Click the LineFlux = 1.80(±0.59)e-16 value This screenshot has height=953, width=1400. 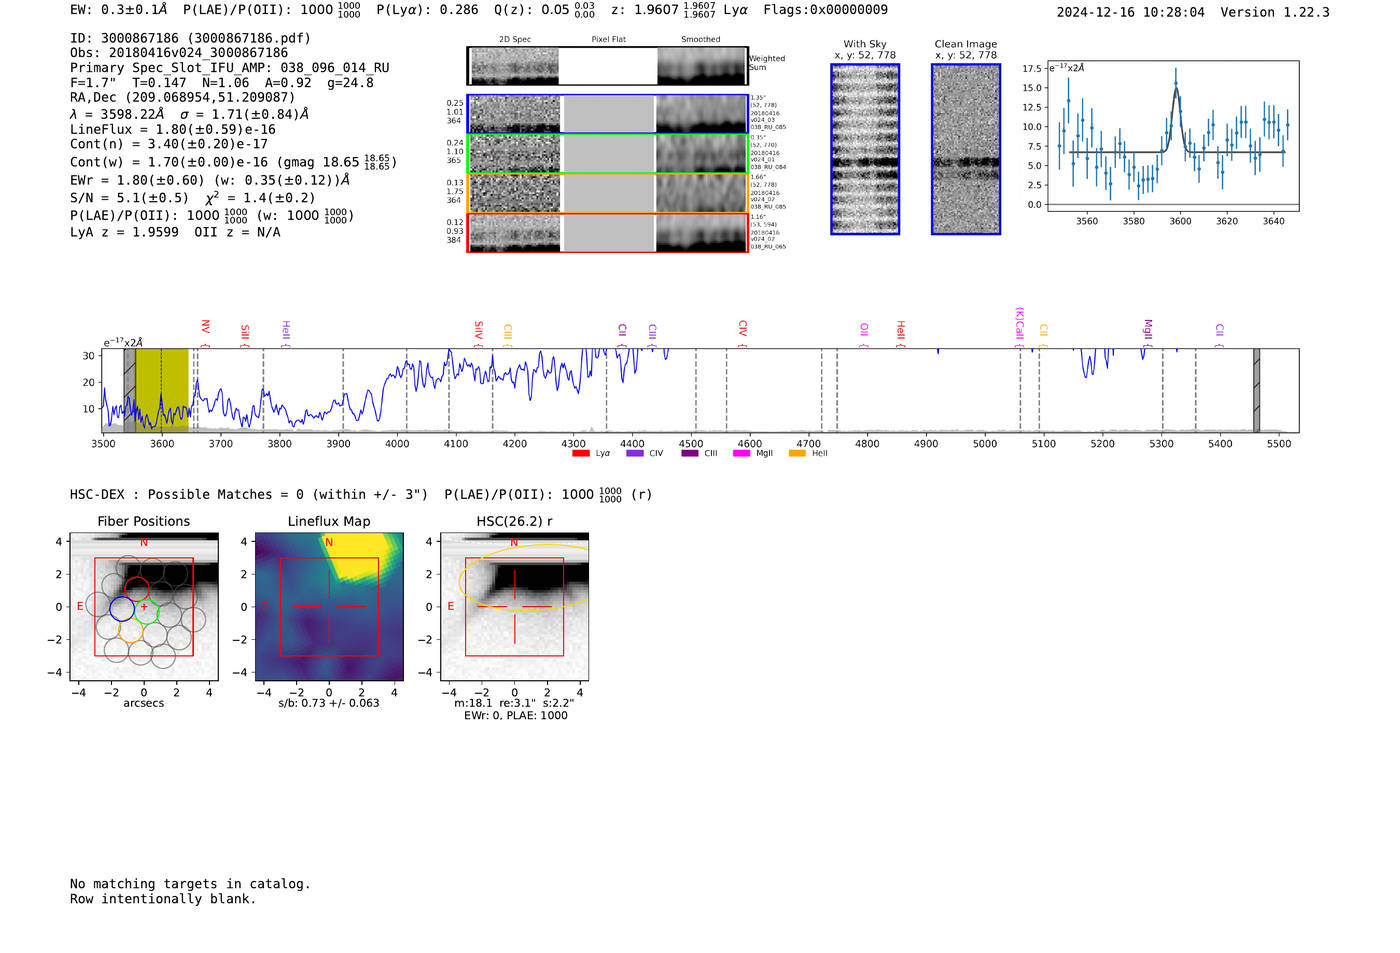pos(173,129)
